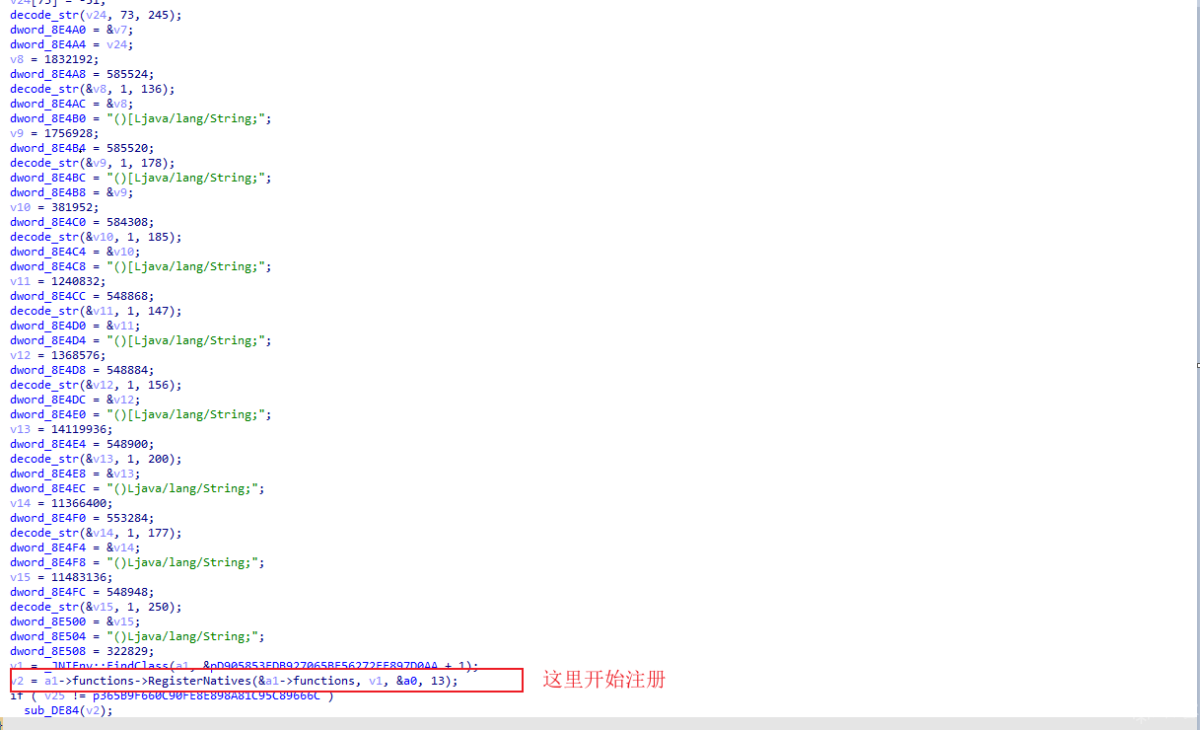Select the if ( v25 != ... condition line
Image resolution: width=1200 pixels, height=730 pixels.
point(172,696)
